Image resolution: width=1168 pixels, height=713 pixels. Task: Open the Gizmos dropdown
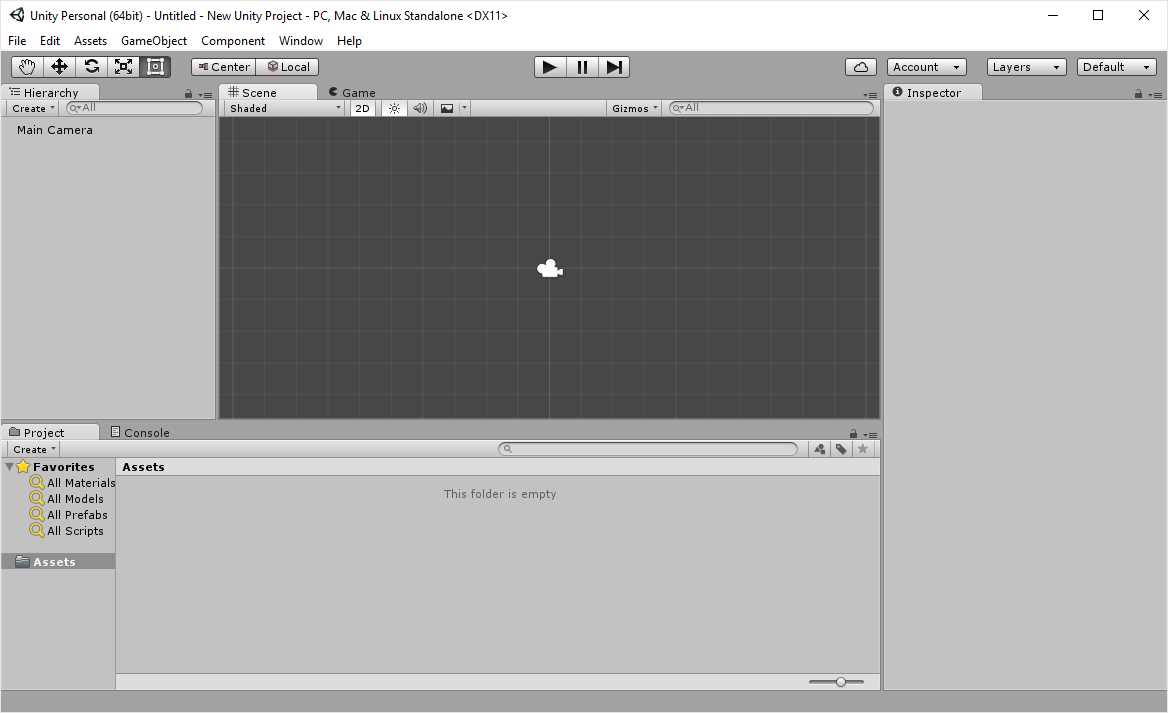pyautogui.click(x=633, y=108)
